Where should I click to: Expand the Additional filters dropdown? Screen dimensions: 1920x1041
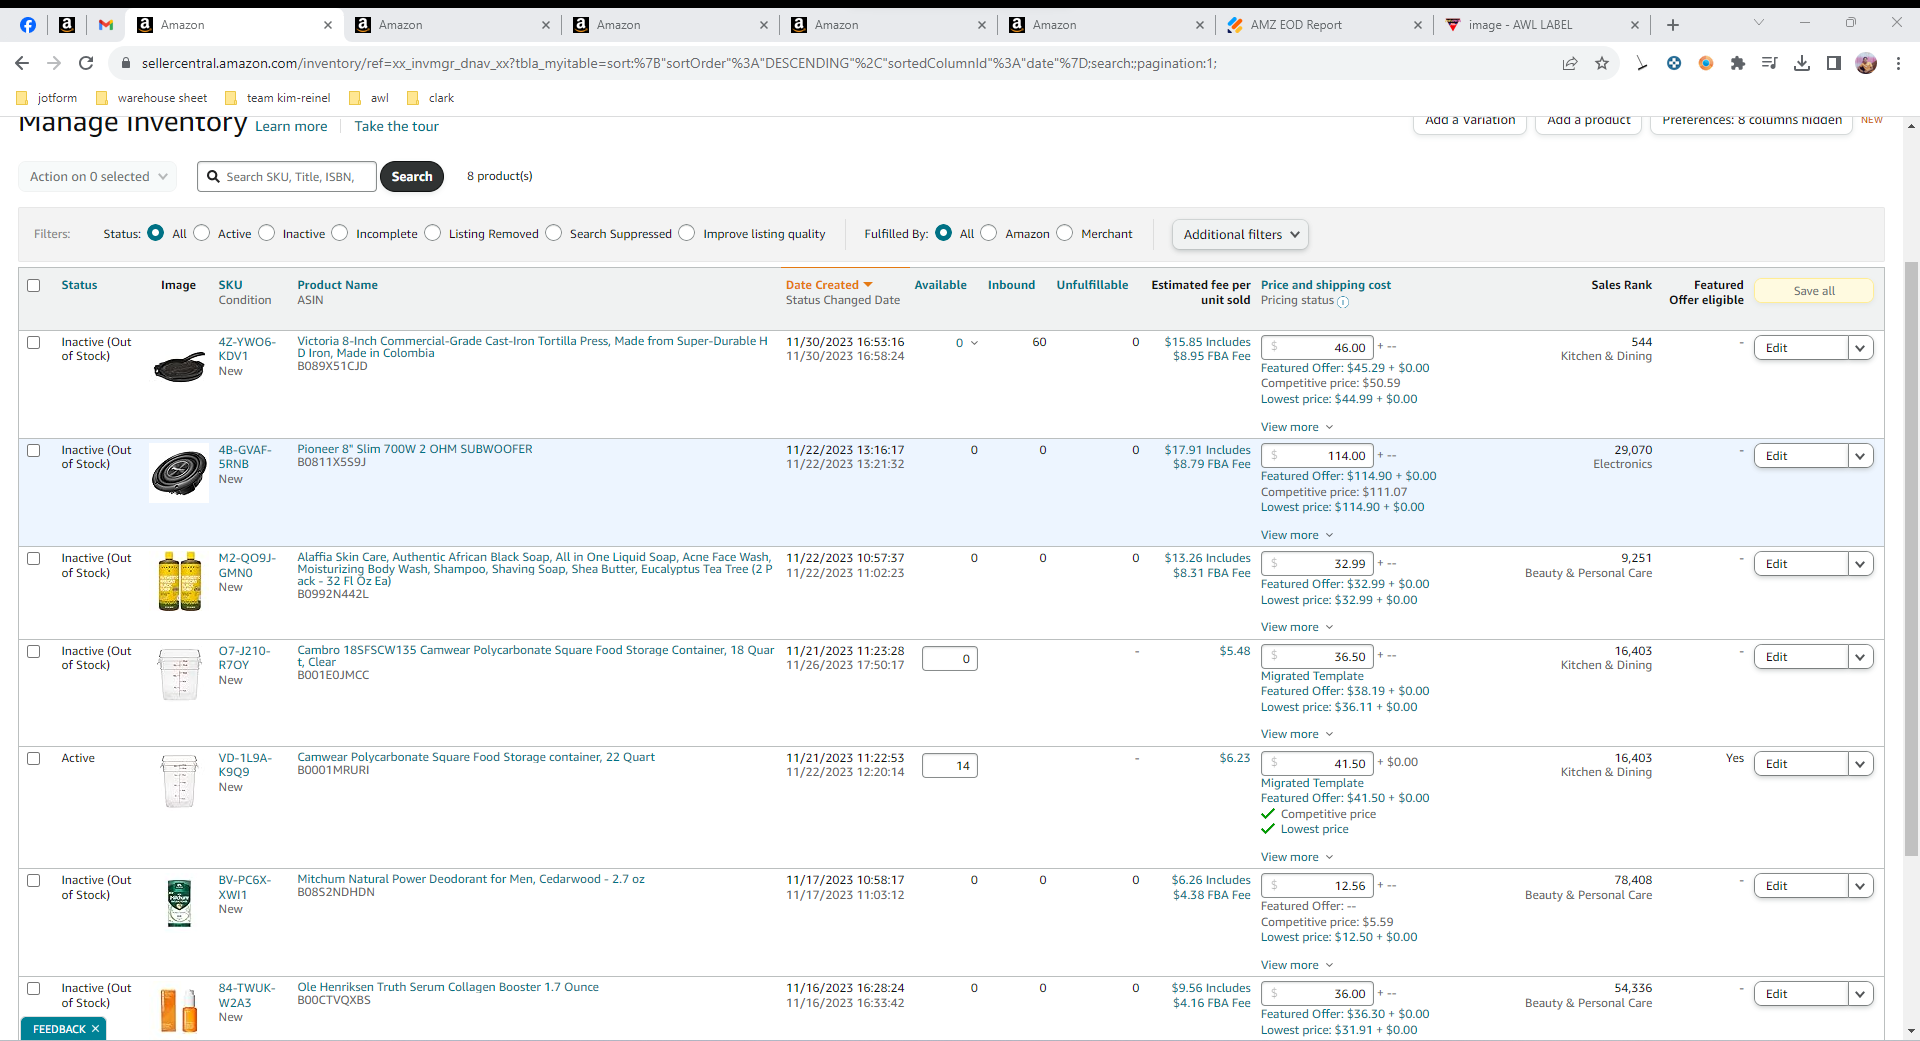[1240, 235]
